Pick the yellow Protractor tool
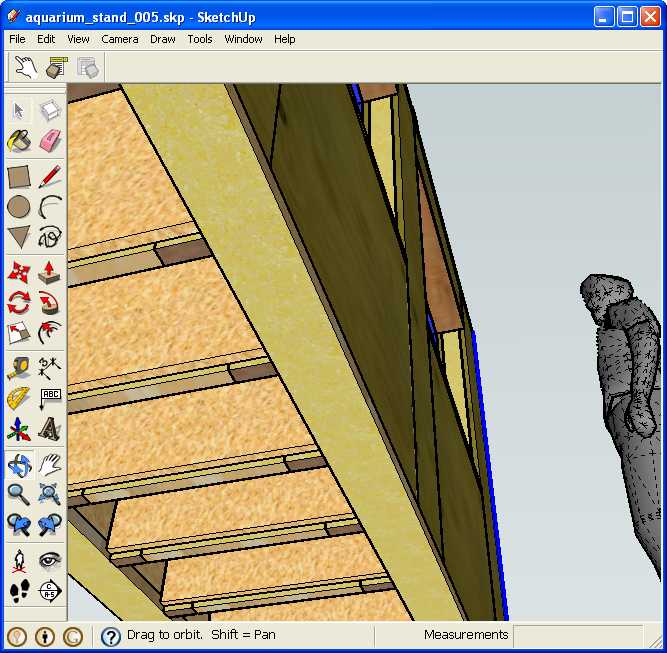Screen dimensions: 667x653 pos(19,398)
